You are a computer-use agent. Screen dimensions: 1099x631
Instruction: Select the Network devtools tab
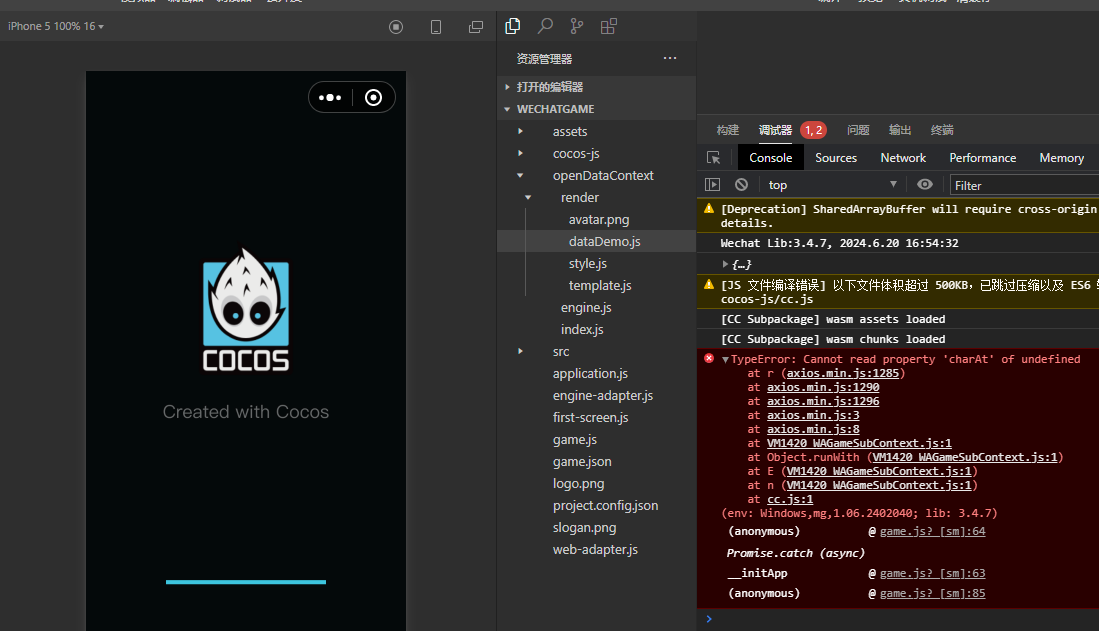903,158
